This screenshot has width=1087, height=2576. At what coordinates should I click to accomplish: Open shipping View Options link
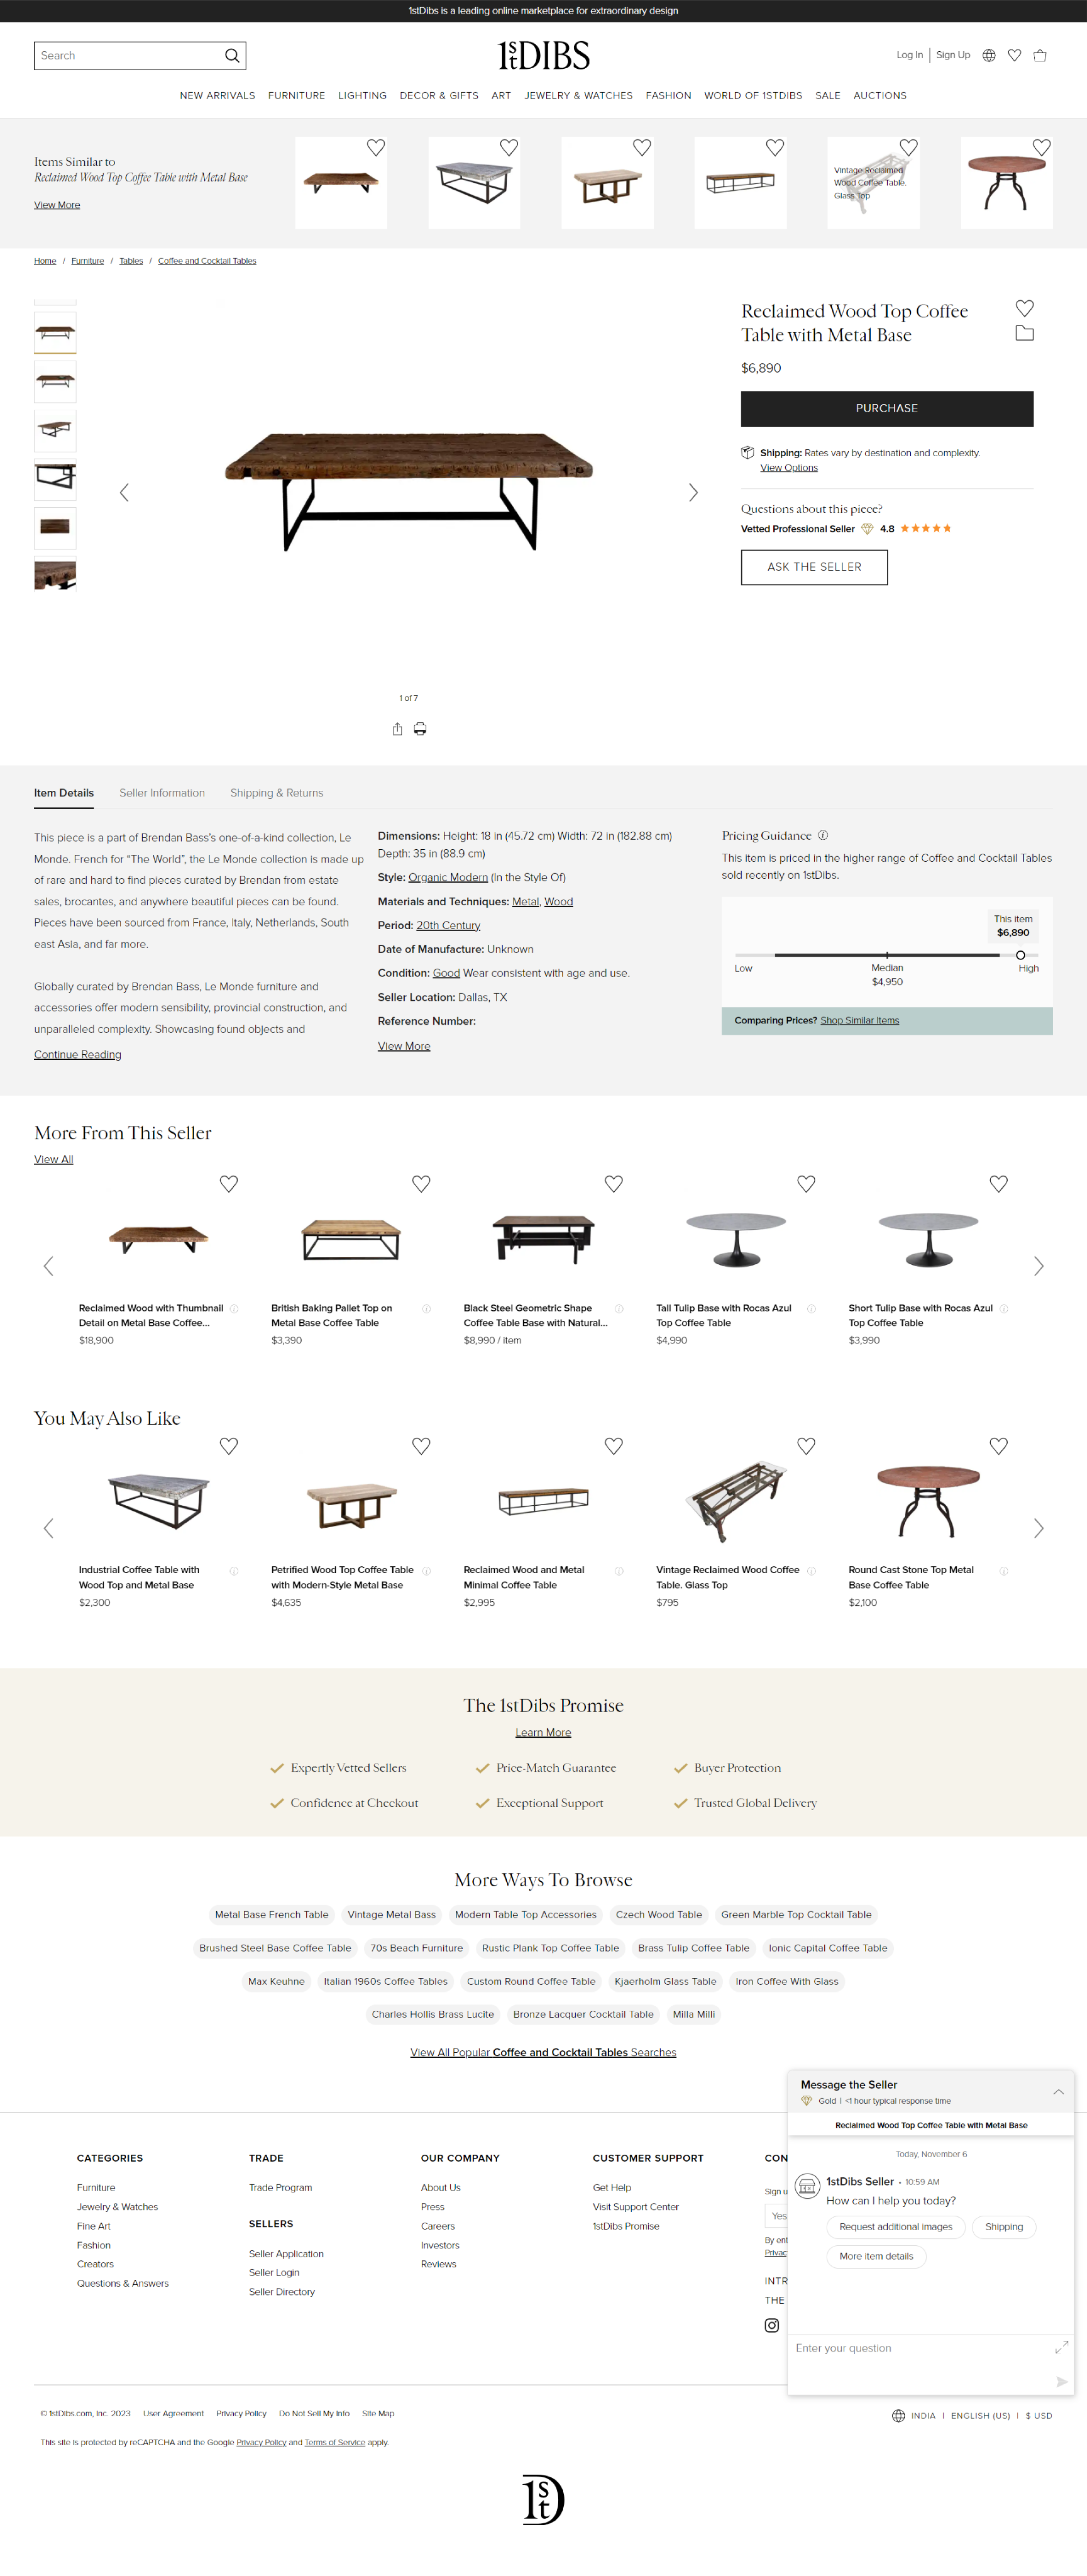coord(789,468)
